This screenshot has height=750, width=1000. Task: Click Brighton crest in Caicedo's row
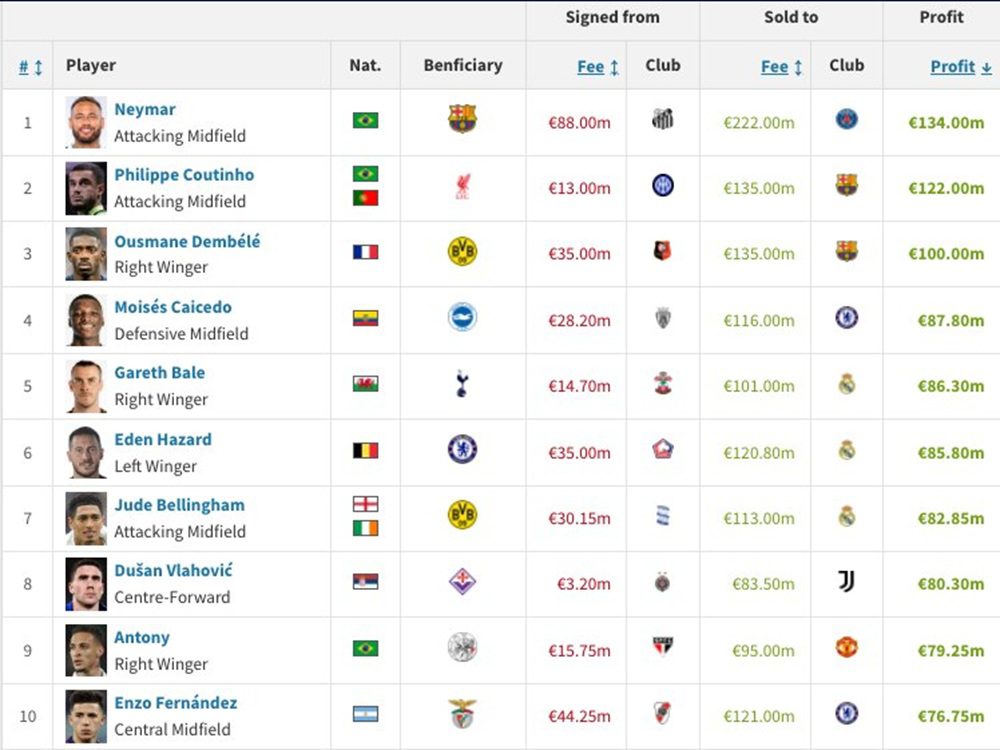pos(462,318)
